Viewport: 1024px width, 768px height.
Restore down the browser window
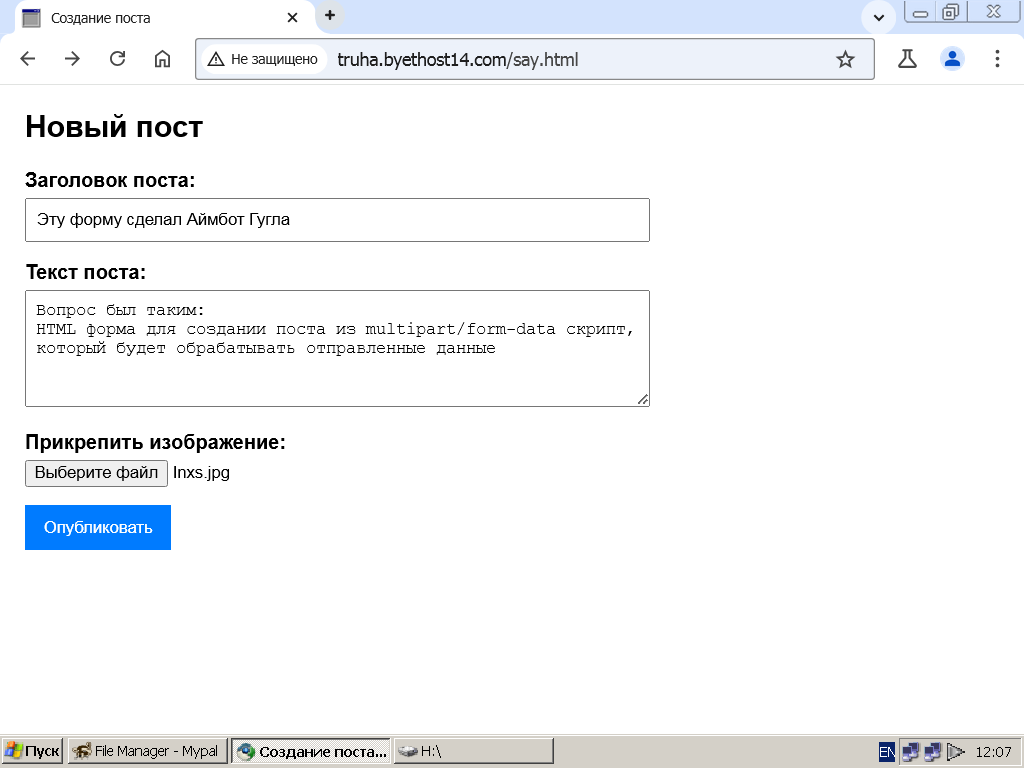(951, 12)
